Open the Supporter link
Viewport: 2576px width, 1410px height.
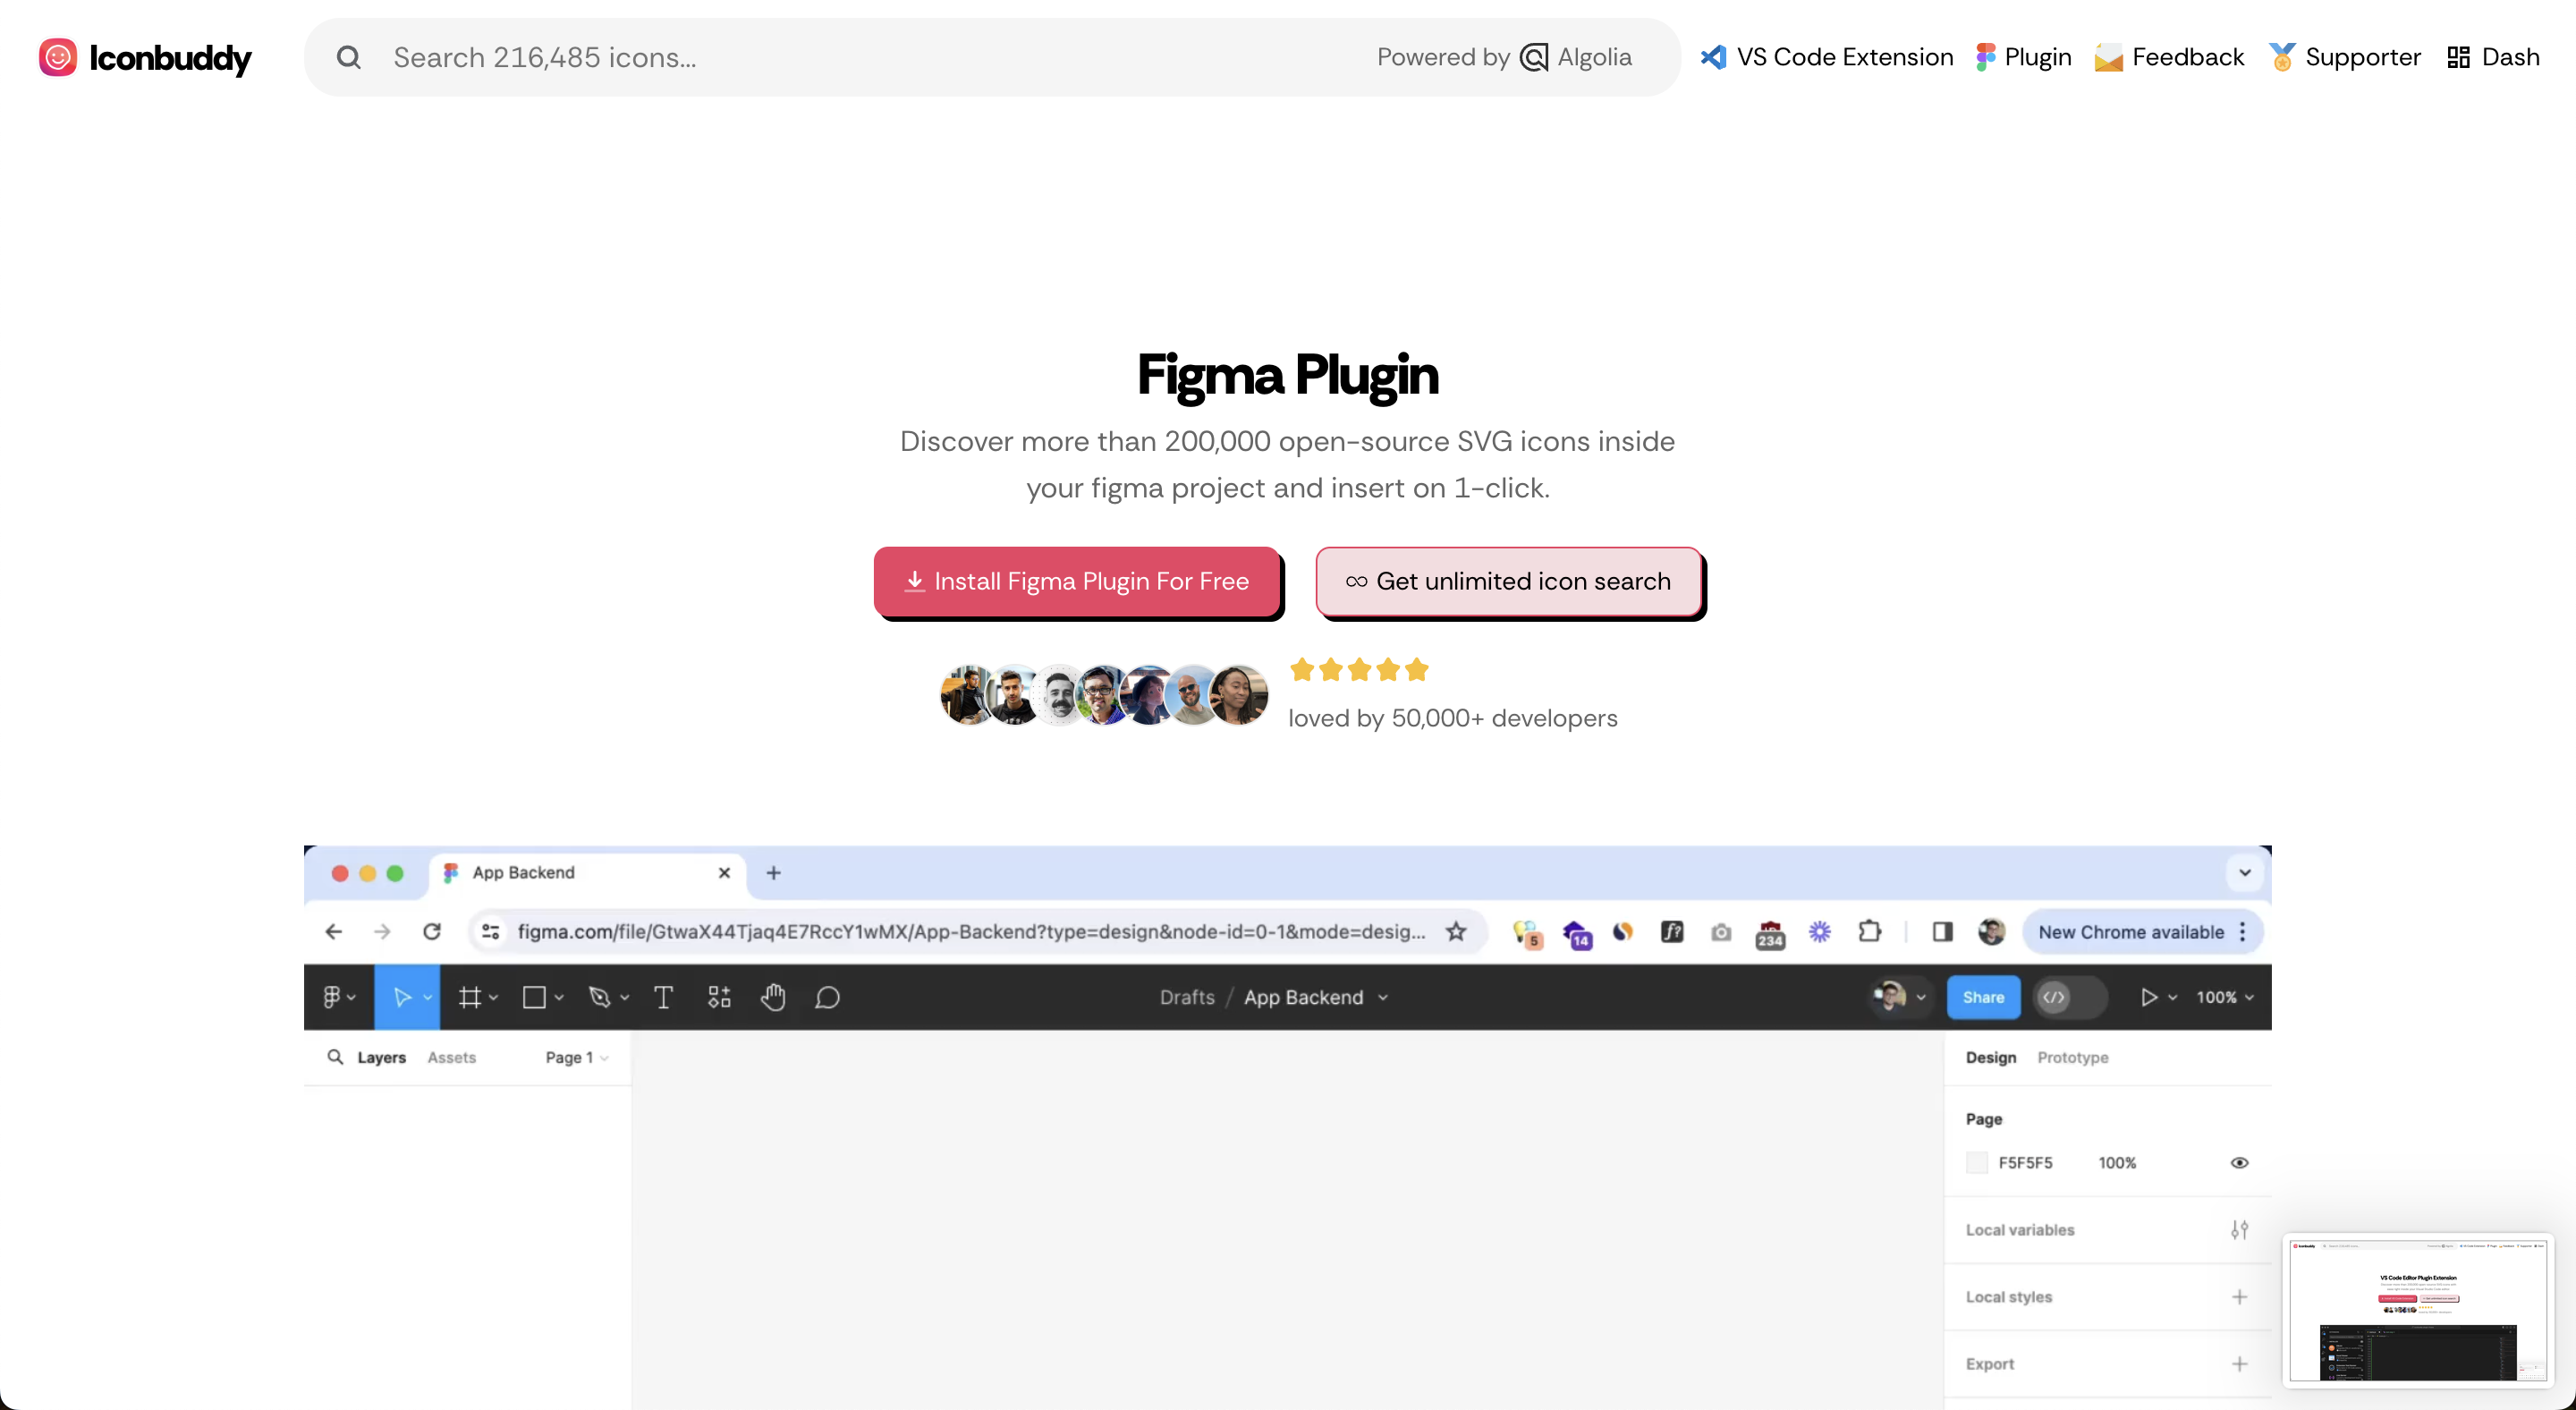coord(2345,57)
